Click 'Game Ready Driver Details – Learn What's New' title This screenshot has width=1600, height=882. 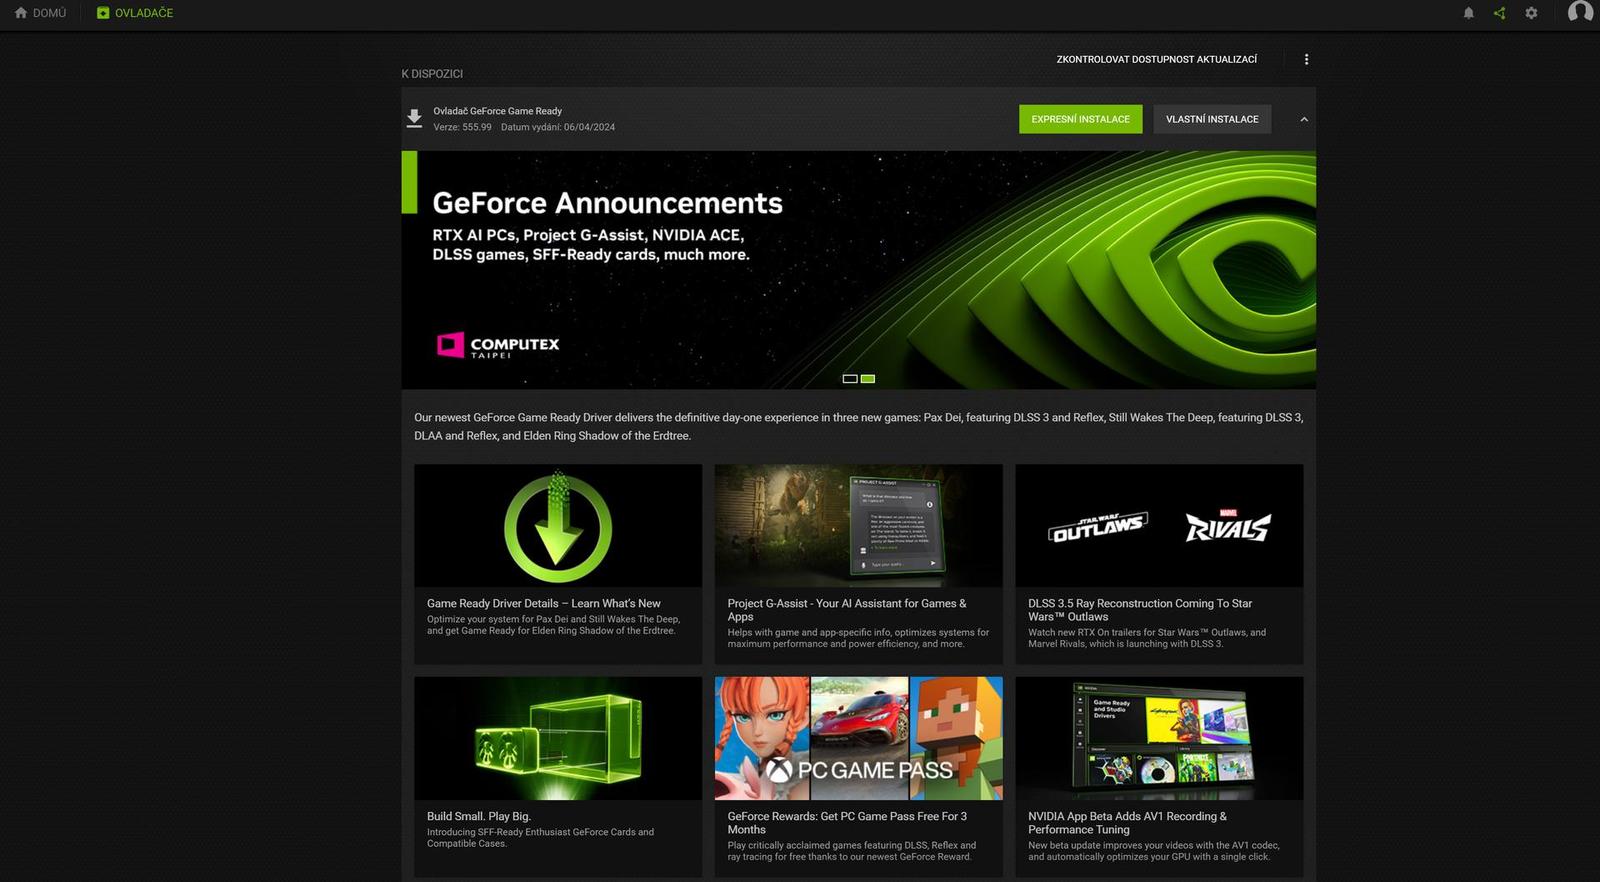point(544,603)
